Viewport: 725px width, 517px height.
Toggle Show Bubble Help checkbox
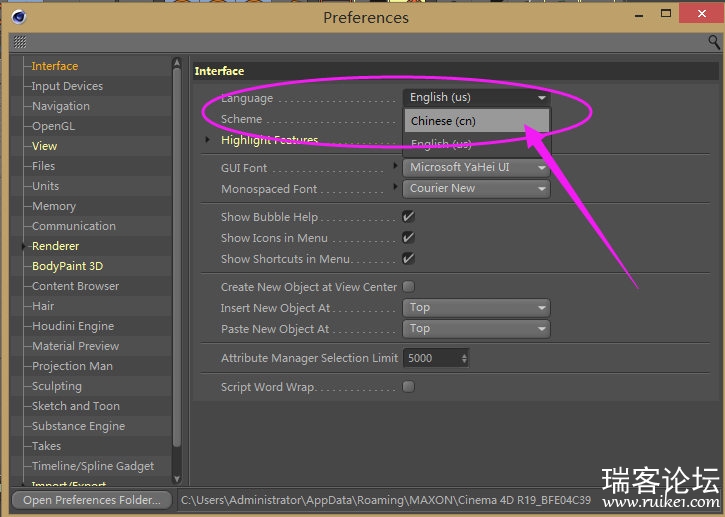tap(408, 216)
